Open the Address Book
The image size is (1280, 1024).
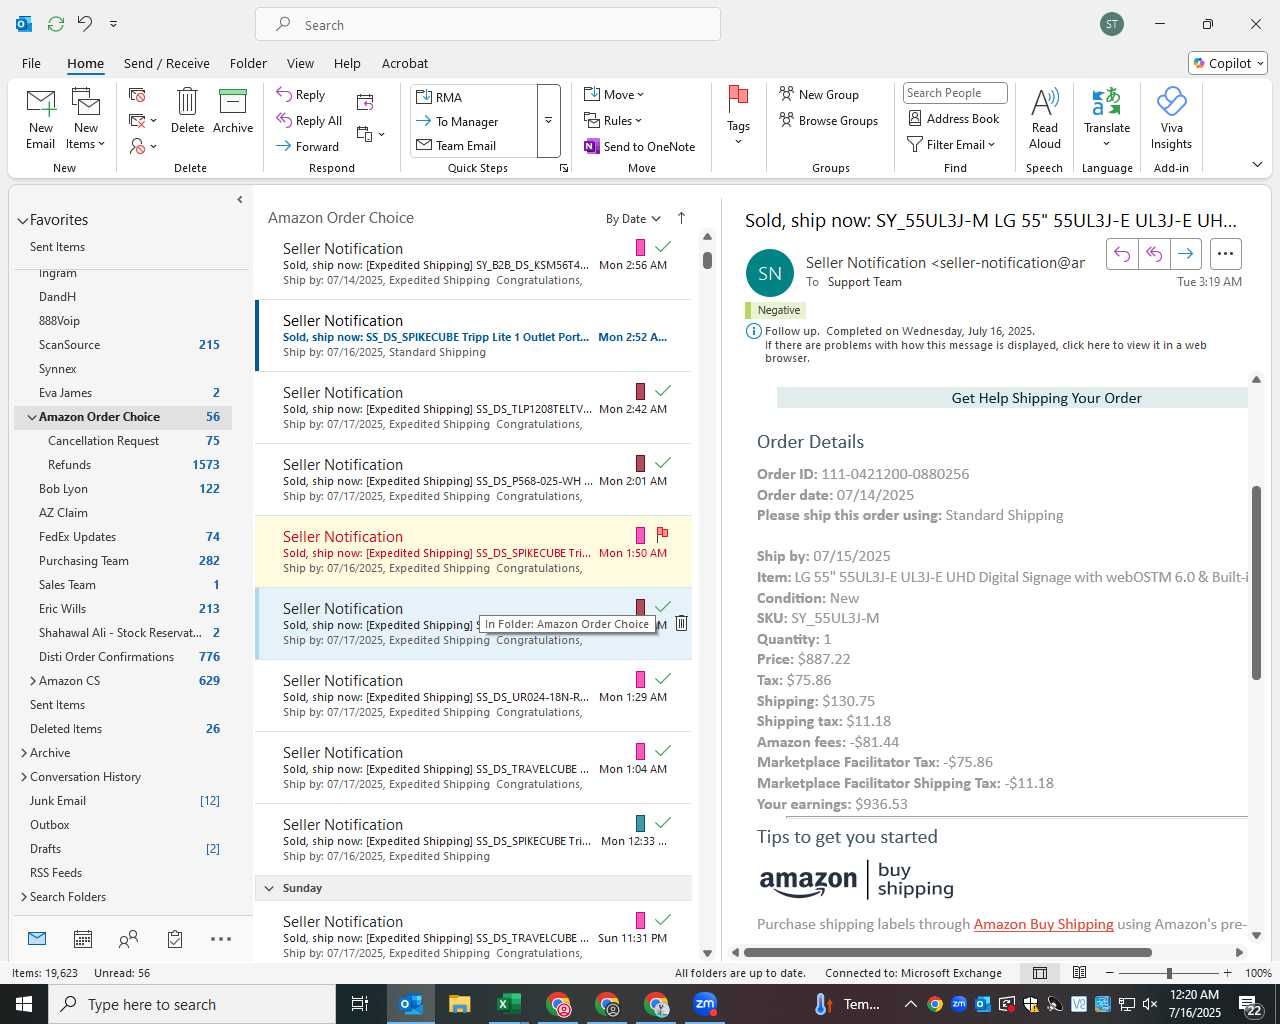click(953, 119)
